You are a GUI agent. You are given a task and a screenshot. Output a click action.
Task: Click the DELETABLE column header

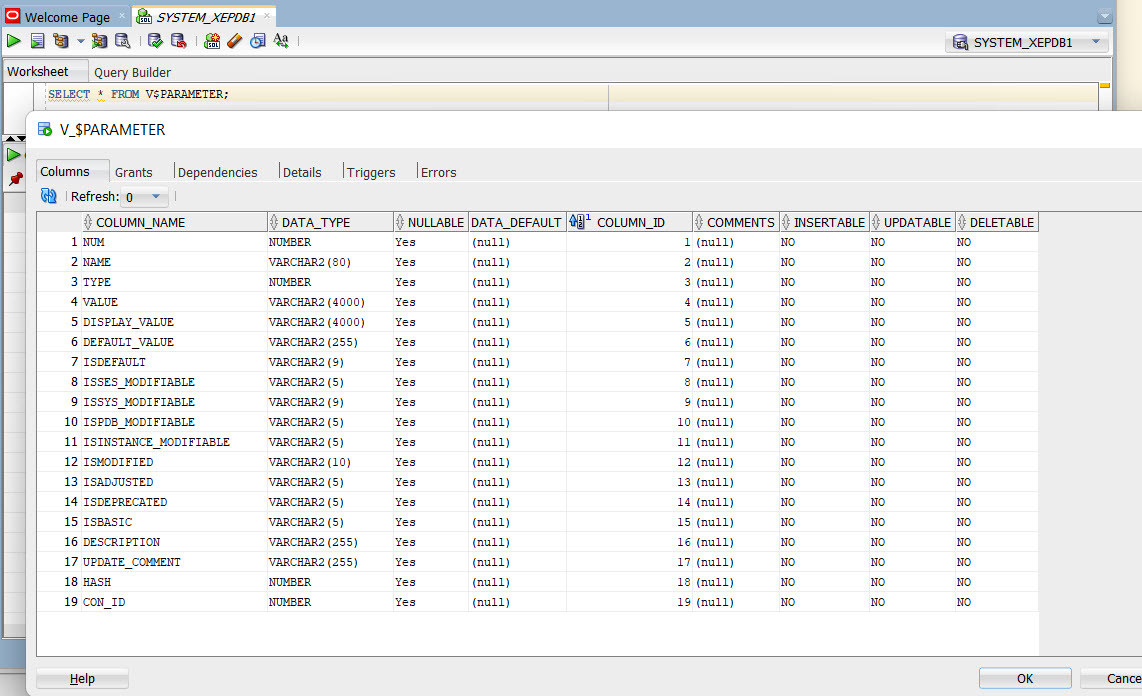[996, 222]
